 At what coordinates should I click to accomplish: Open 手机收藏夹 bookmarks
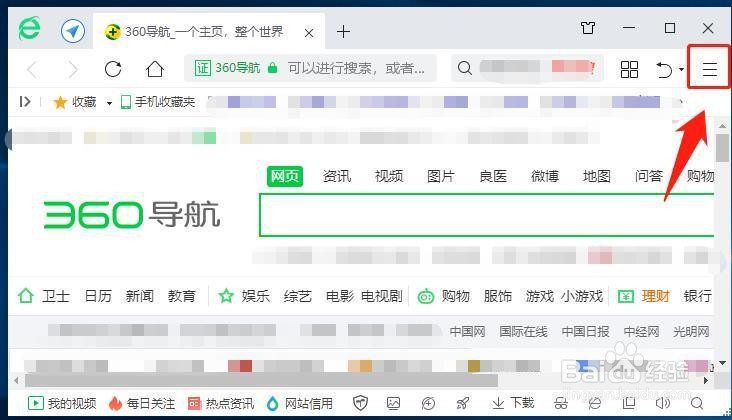(x=158, y=102)
